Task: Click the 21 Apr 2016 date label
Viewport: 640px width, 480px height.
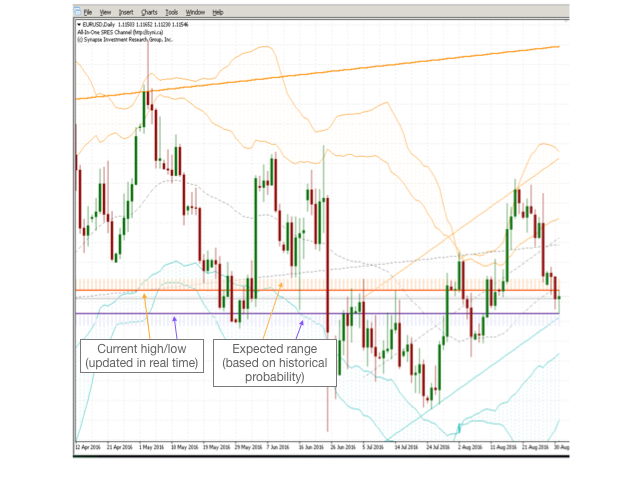Action: (120, 447)
